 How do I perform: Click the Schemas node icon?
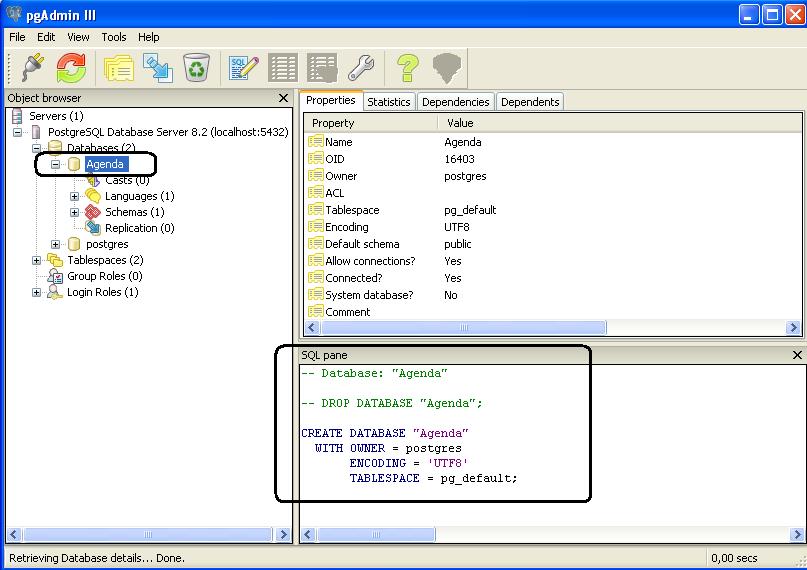[x=93, y=211]
